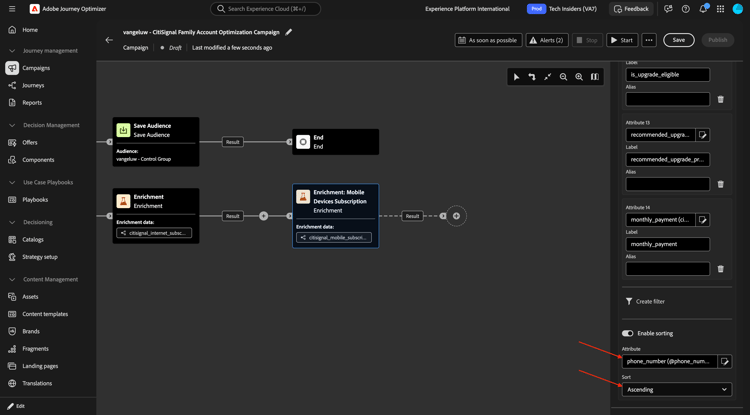Open the Tech Insiders sandbox selector
750x415 pixels.
click(562, 9)
